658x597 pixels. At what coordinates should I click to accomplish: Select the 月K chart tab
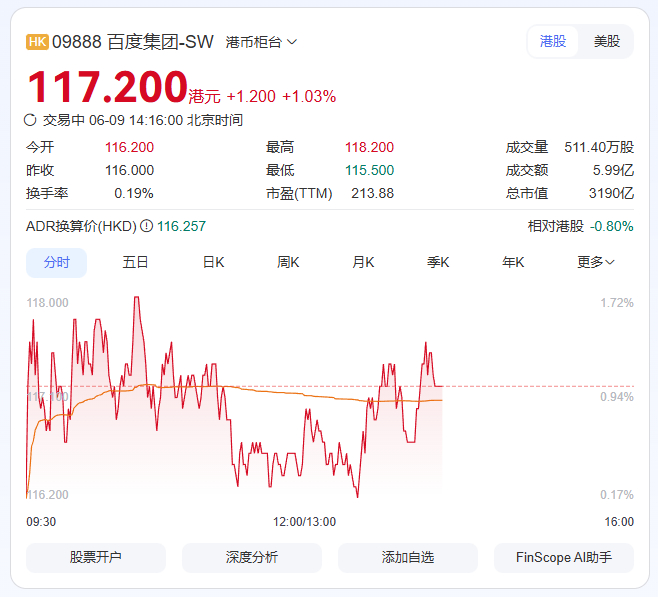363,263
